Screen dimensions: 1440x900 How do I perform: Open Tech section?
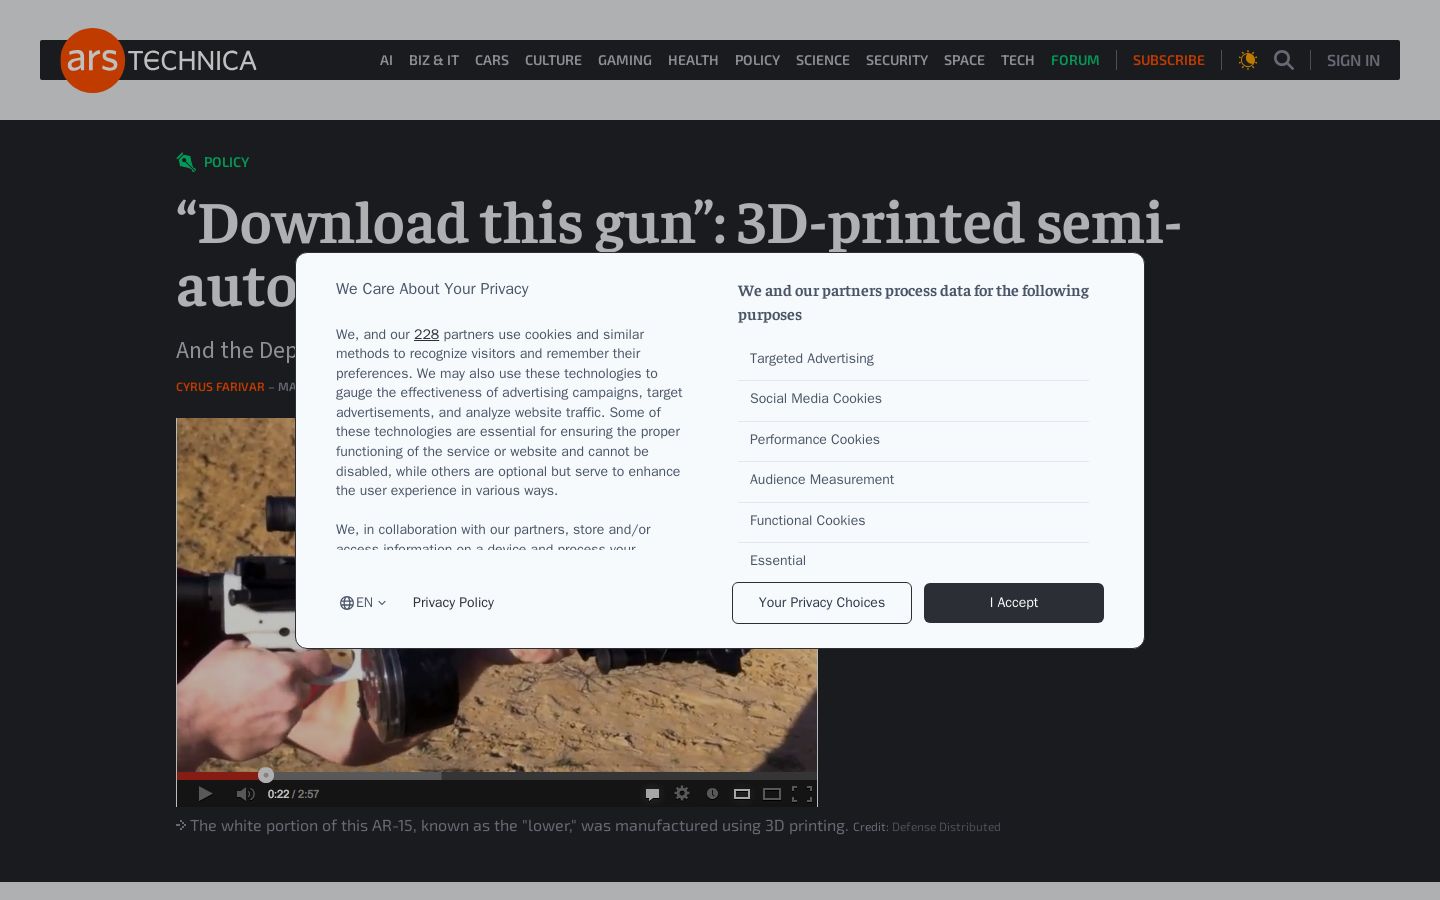[x=1018, y=60]
